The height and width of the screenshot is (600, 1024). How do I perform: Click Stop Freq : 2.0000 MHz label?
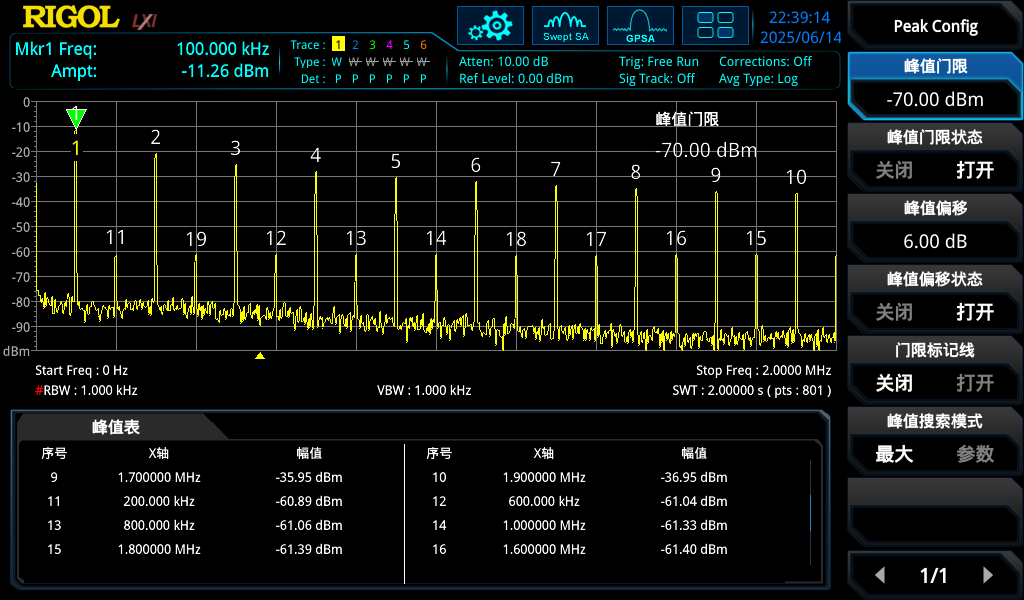click(763, 370)
